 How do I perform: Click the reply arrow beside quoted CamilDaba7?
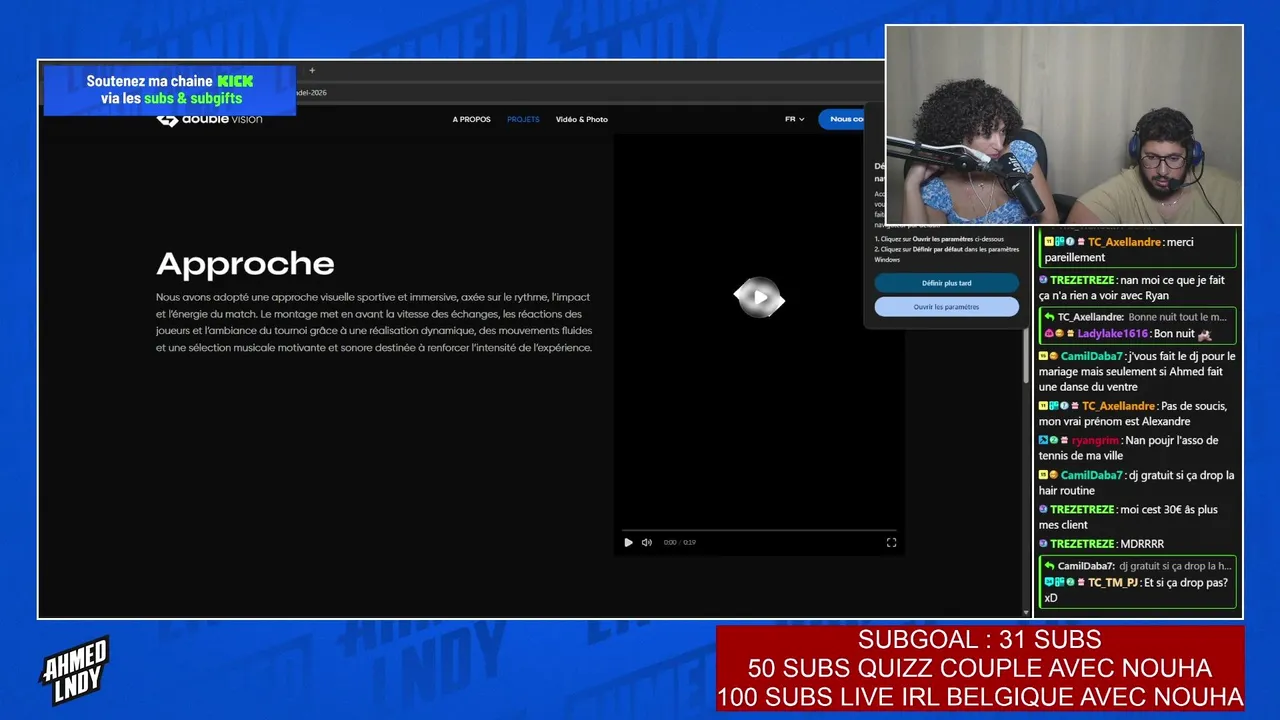pyautogui.click(x=1049, y=566)
